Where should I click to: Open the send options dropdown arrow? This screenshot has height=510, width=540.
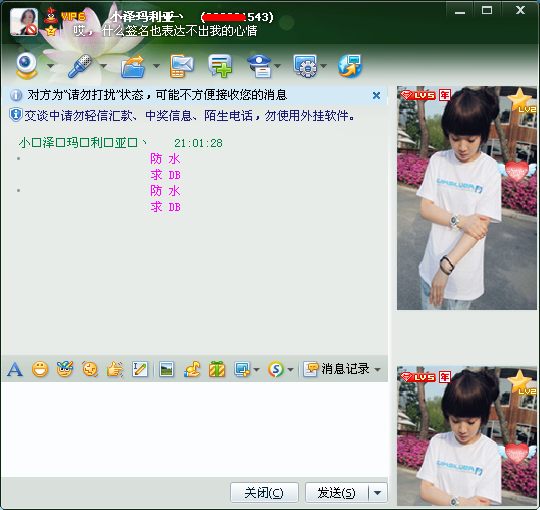(x=378, y=493)
